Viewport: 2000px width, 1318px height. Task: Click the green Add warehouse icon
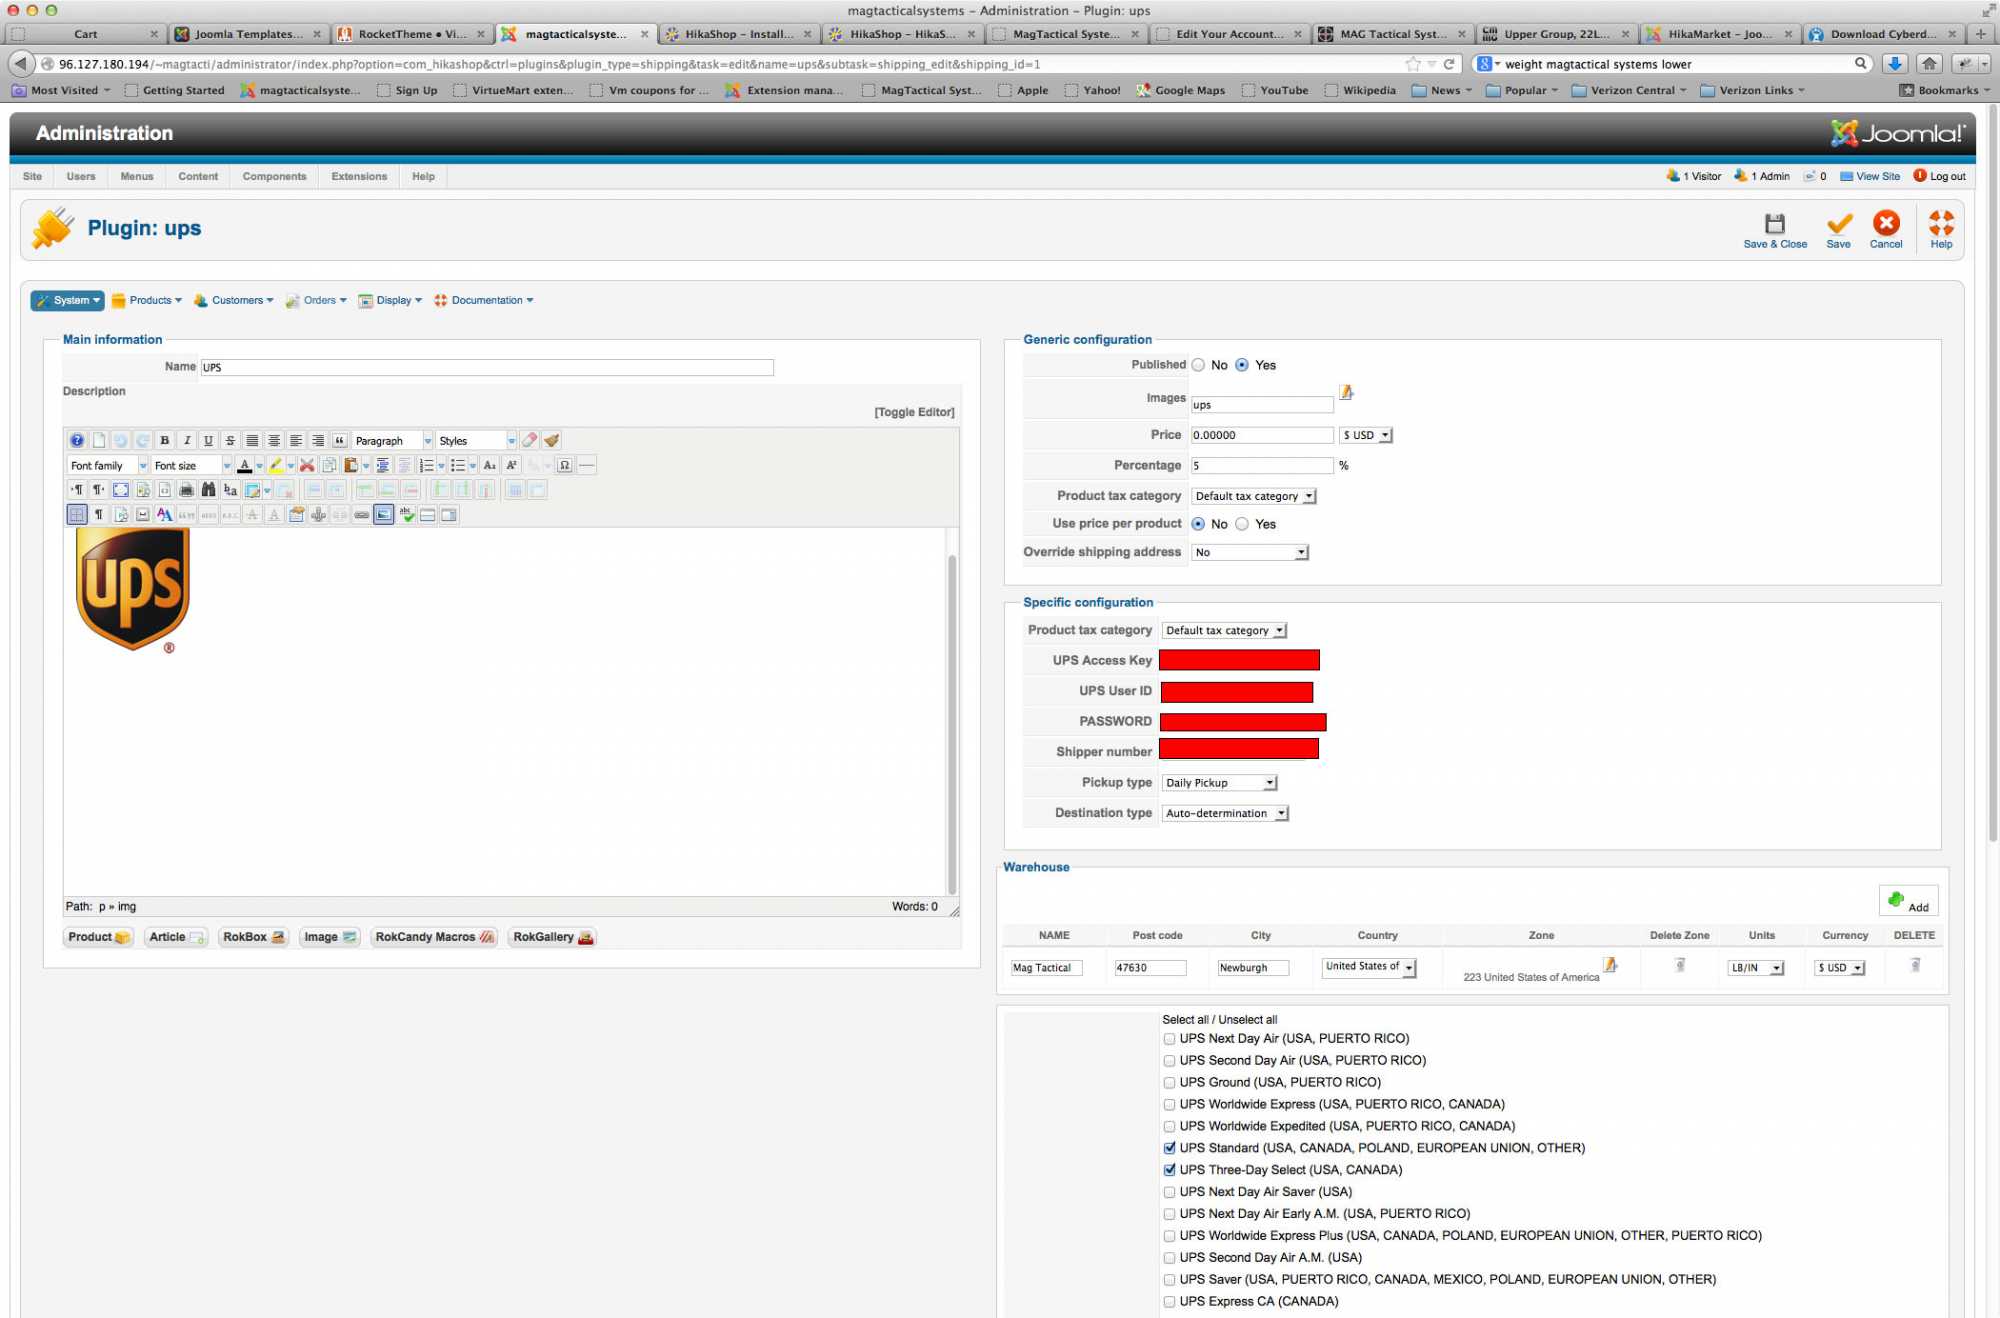coord(1896,900)
